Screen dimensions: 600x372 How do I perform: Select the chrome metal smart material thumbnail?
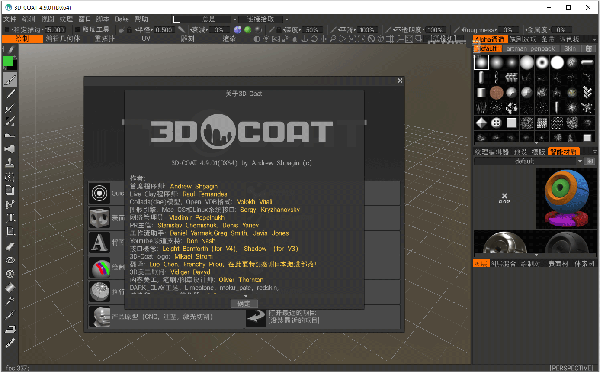pos(505,242)
